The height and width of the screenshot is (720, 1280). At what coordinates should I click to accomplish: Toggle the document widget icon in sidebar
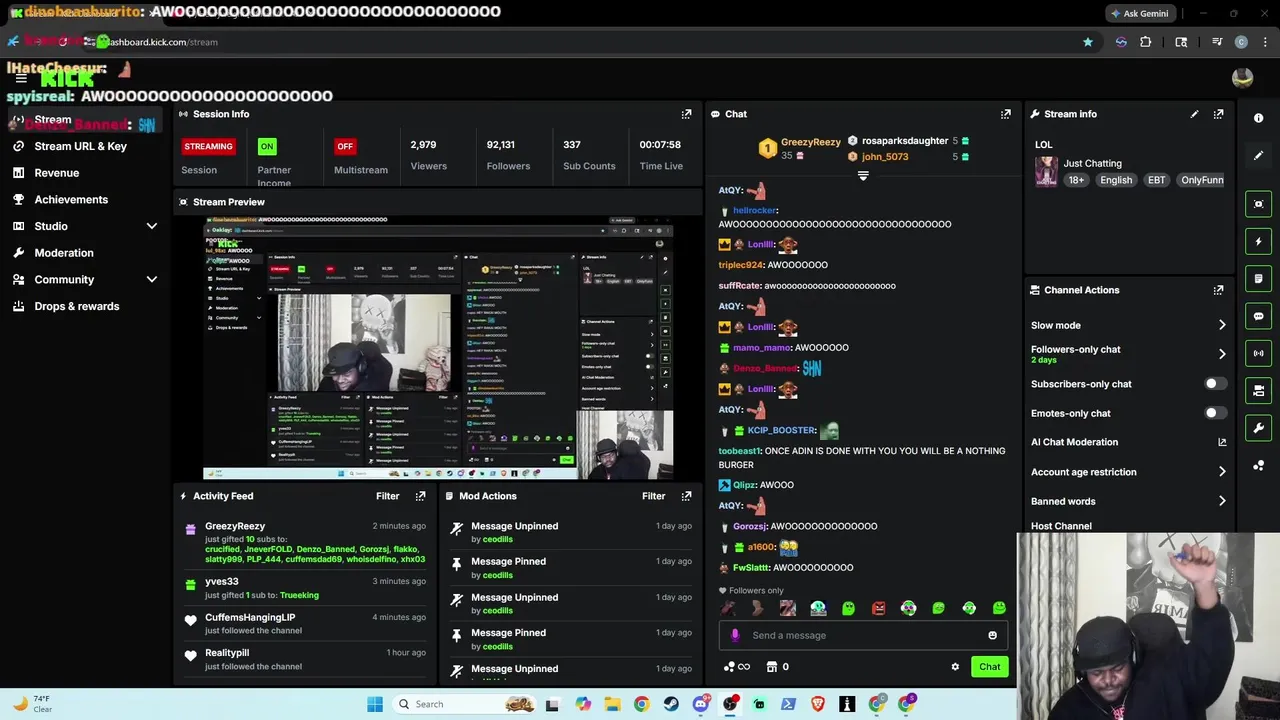pyautogui.click(x=1258, y=278)
